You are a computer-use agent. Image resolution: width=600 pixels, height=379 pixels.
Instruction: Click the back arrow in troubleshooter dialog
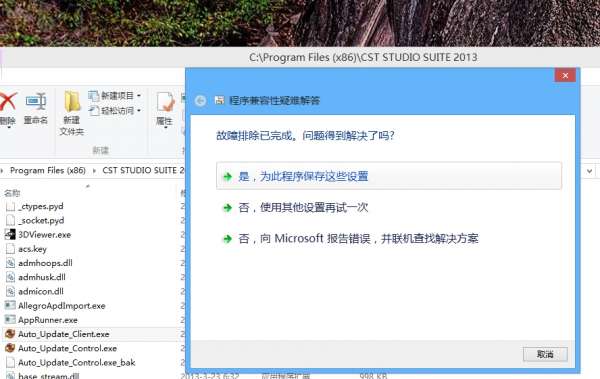pos(200,101)
